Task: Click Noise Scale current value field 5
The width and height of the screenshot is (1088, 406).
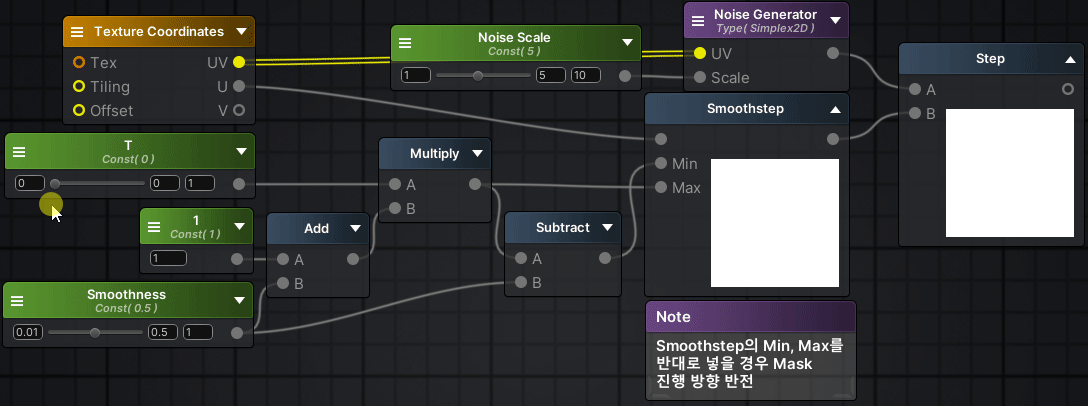Action: (x=551, y=75)
